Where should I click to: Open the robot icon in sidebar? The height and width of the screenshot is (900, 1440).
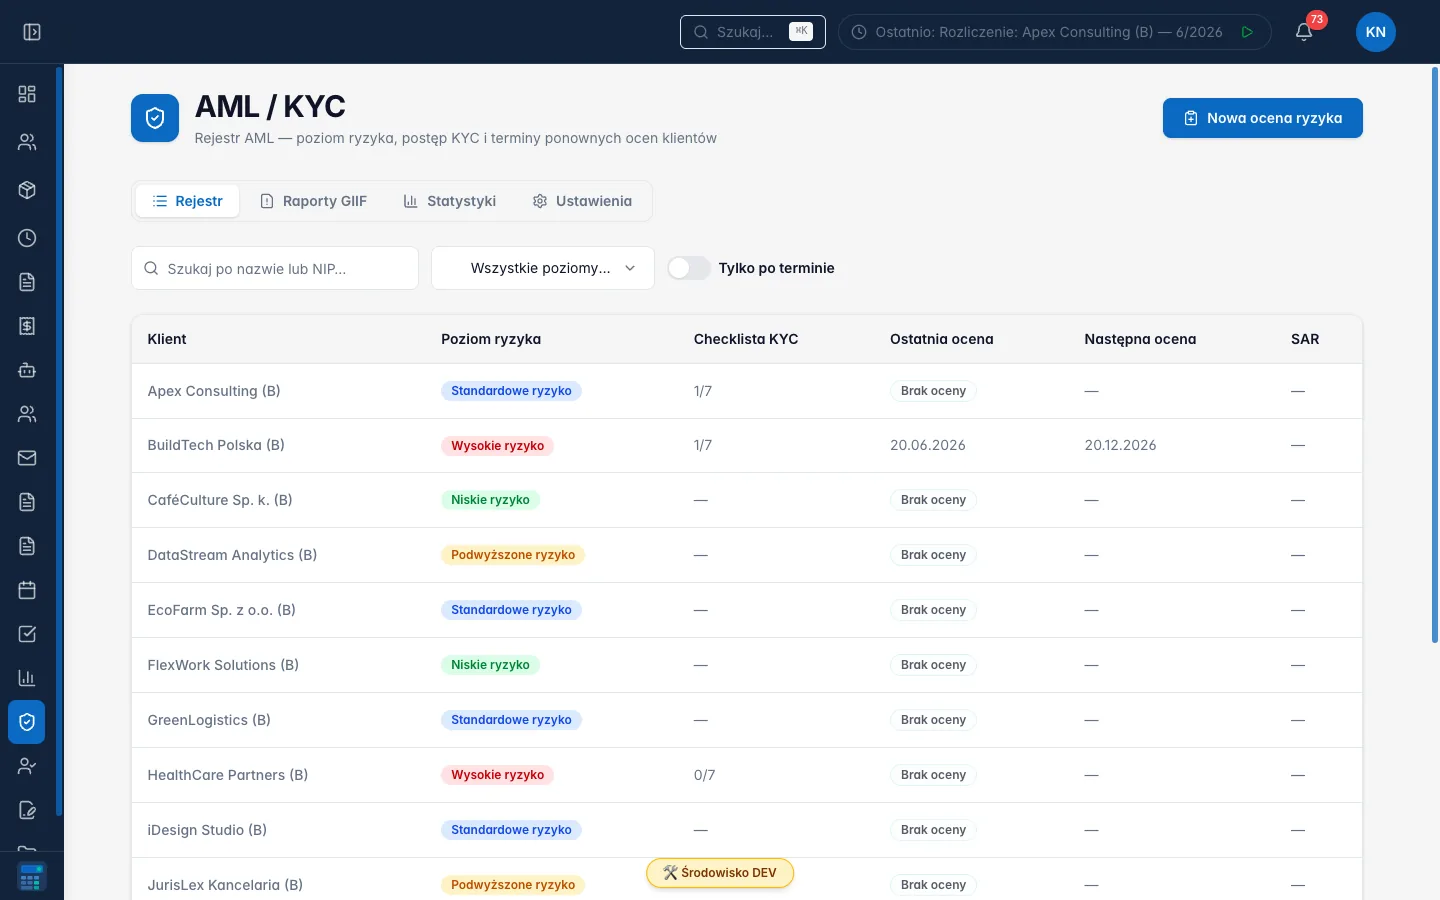pos(27,370)
